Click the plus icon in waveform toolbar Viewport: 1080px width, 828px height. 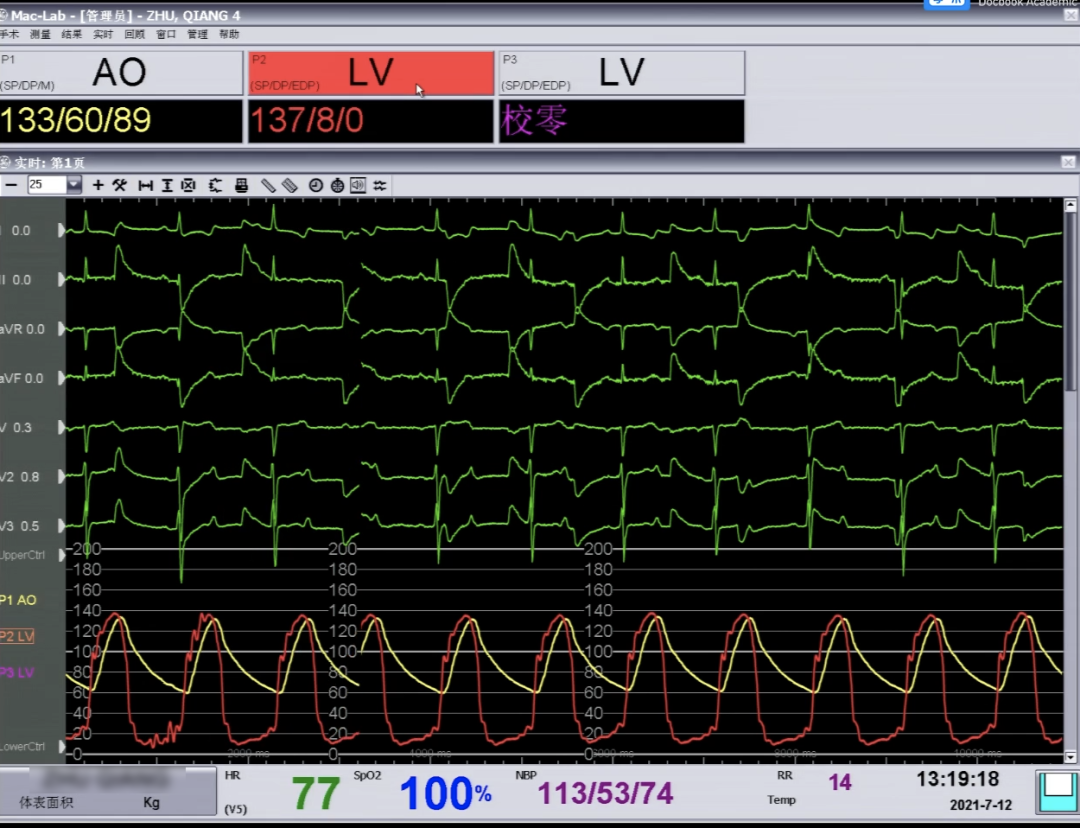[98, 185]
